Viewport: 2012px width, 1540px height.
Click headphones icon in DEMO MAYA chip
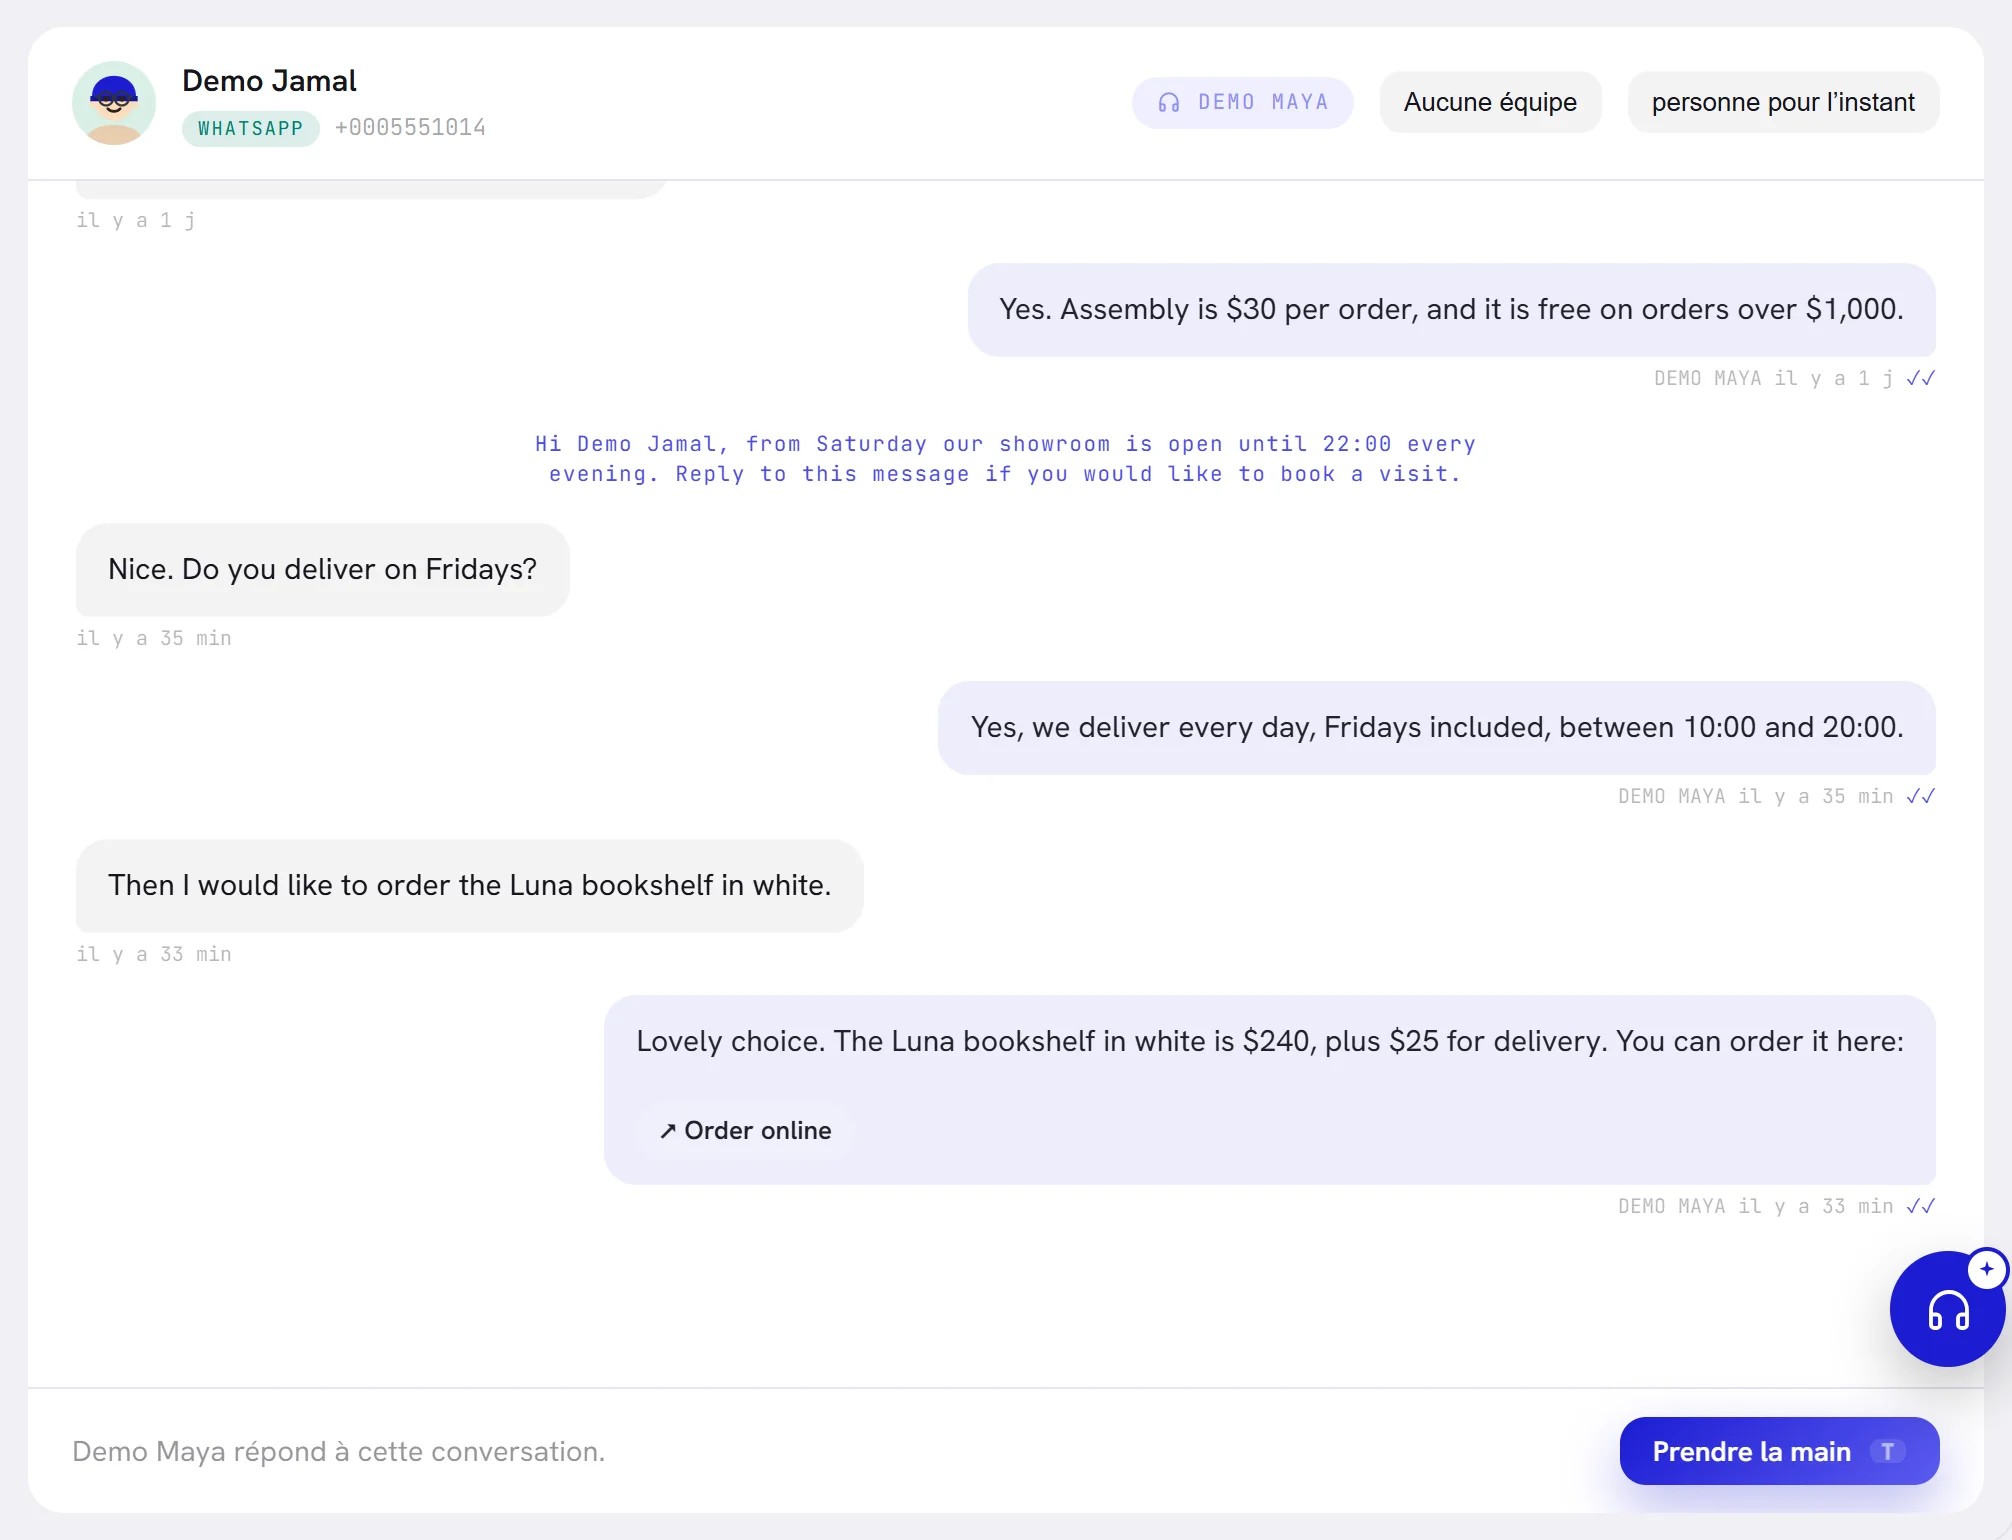1168,102
